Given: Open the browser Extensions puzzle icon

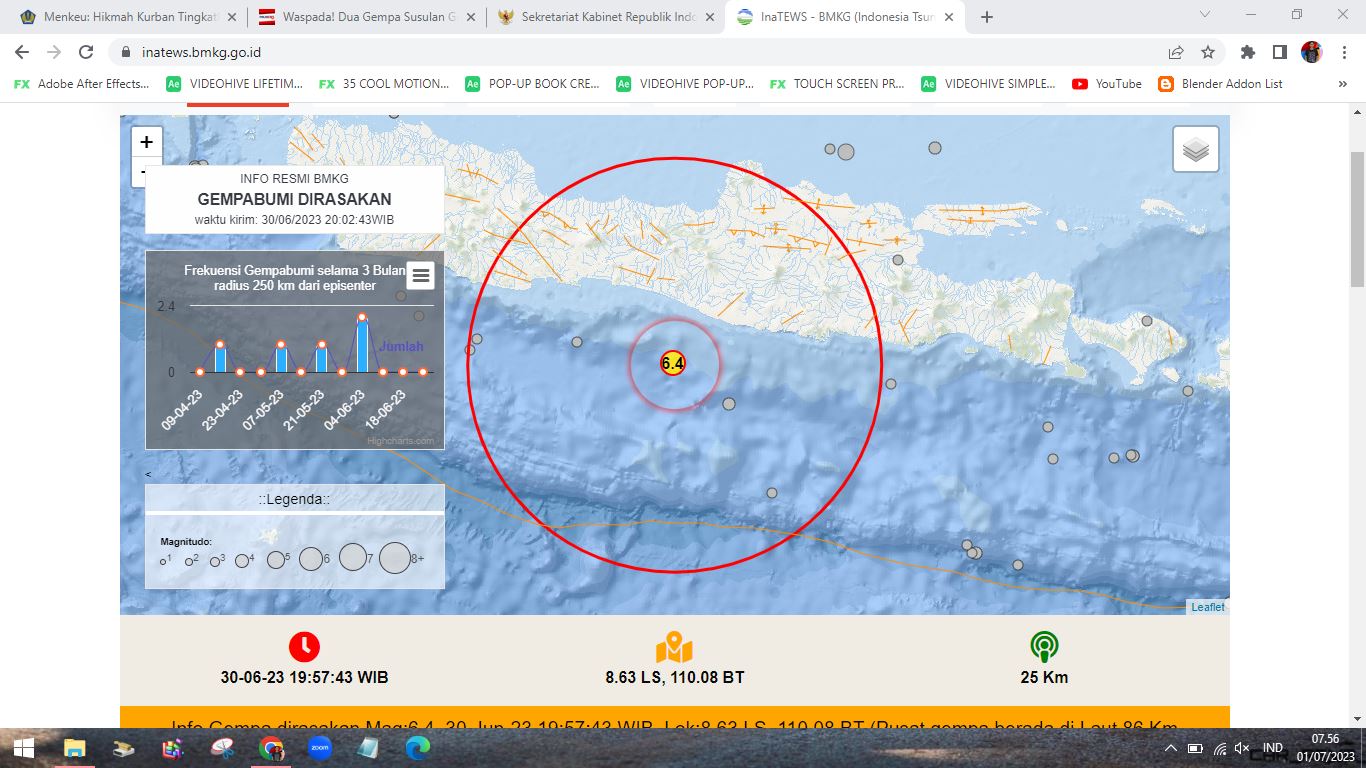Looking at the screenshot, I should (x=1247, y=52).
